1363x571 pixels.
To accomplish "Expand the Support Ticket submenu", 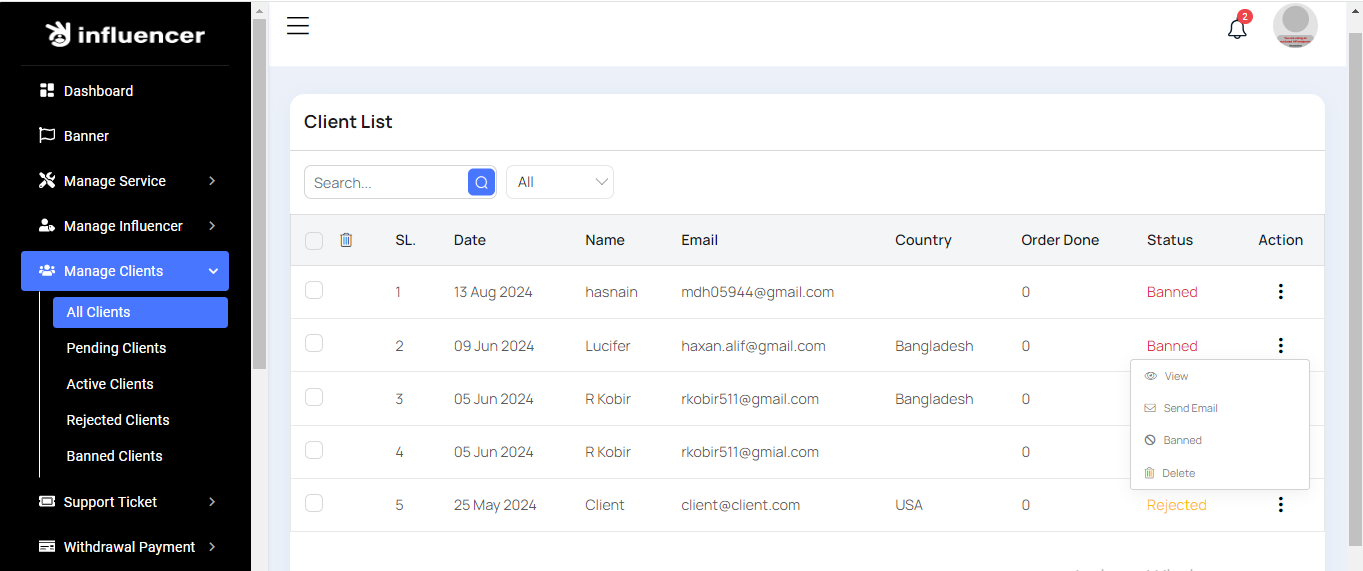I will (125, 502).
